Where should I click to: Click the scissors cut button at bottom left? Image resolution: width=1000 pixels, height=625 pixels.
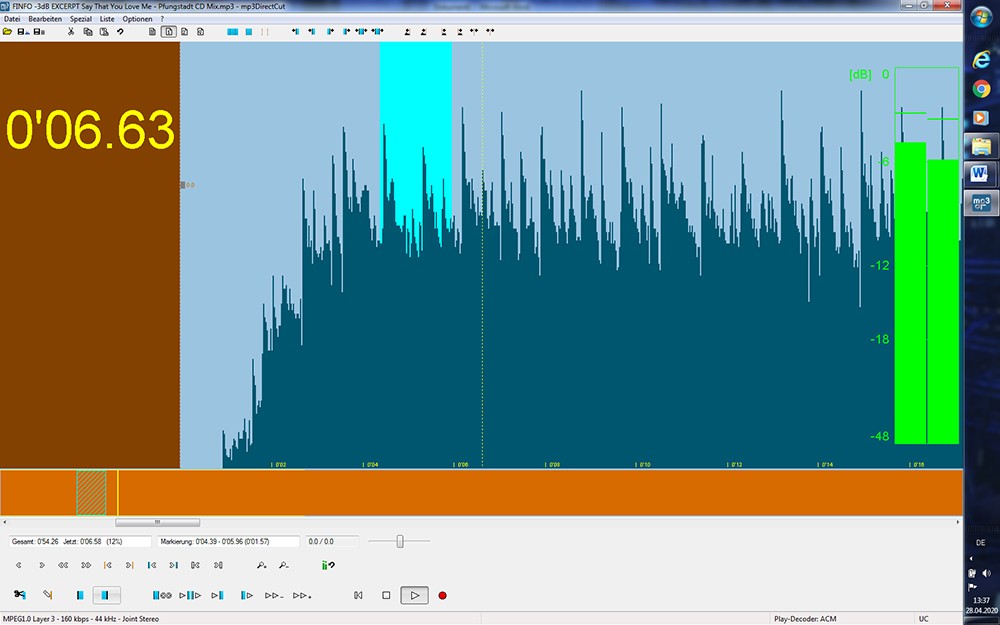[20, 596]
